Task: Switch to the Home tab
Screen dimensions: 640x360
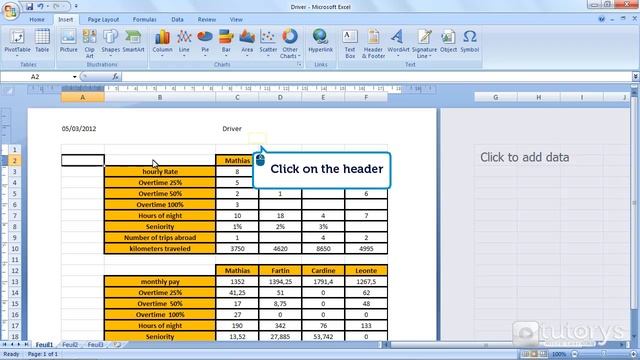Action: tap(37, 19)
